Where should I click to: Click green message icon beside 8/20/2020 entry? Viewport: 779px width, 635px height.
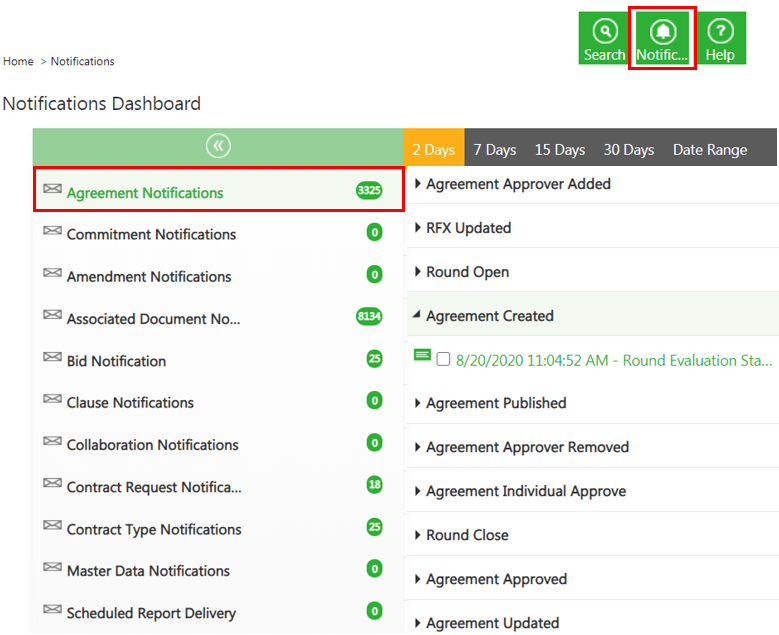coord(422,356)
